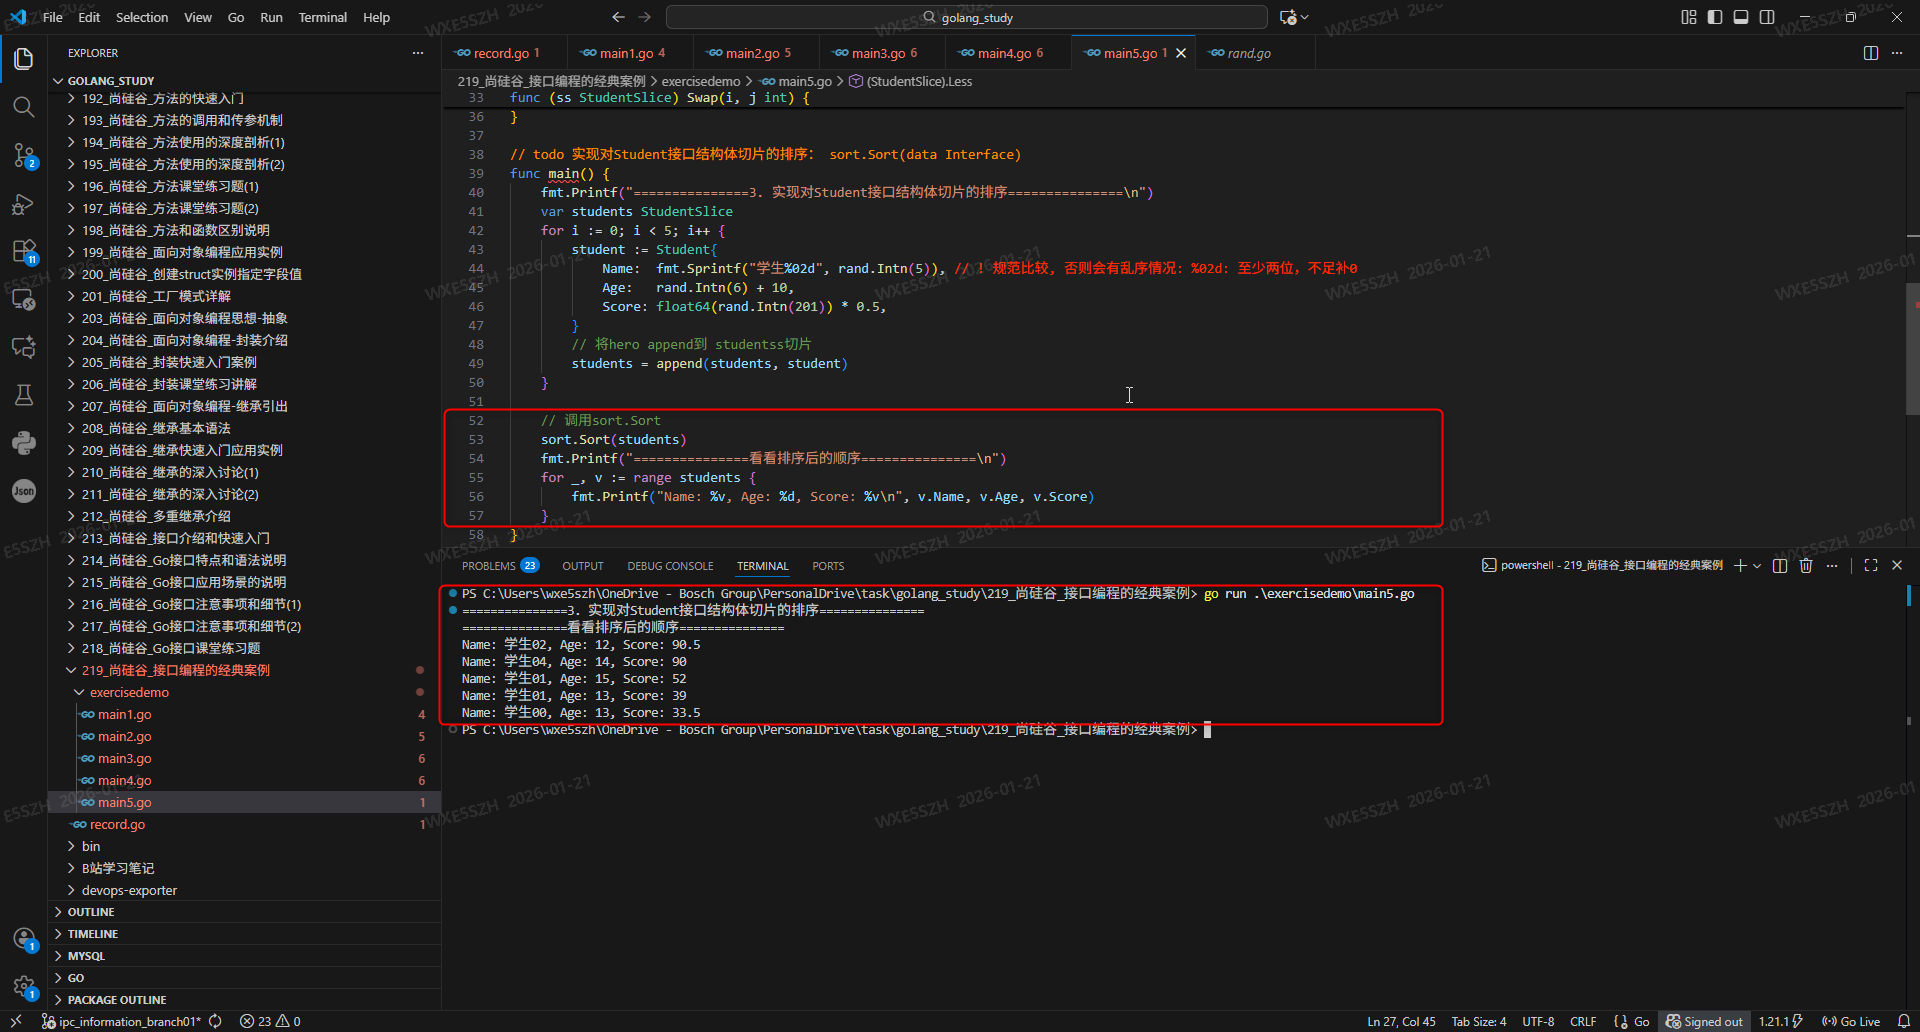The height and width of the screenshot is (1032, 1920).
Task: Switch to the PROBLEMS panel tab
Action: [500, 566]
